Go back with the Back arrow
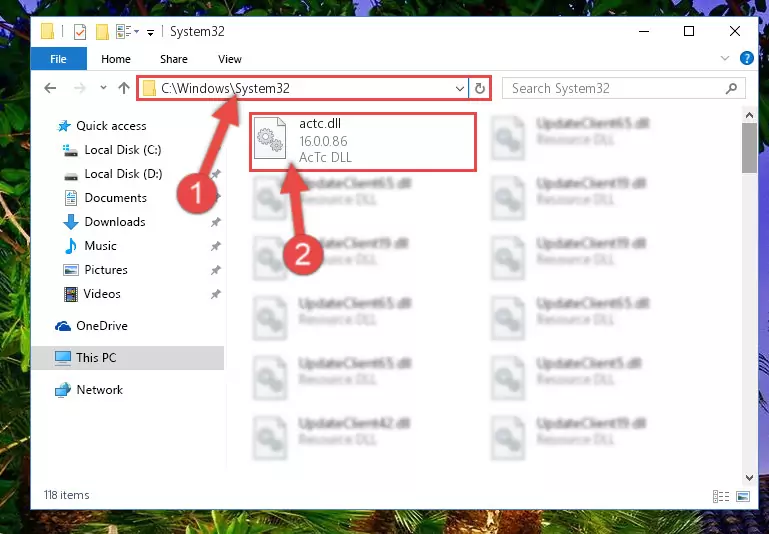Screen dimensions: 769x534 click(x=50, y=88)
